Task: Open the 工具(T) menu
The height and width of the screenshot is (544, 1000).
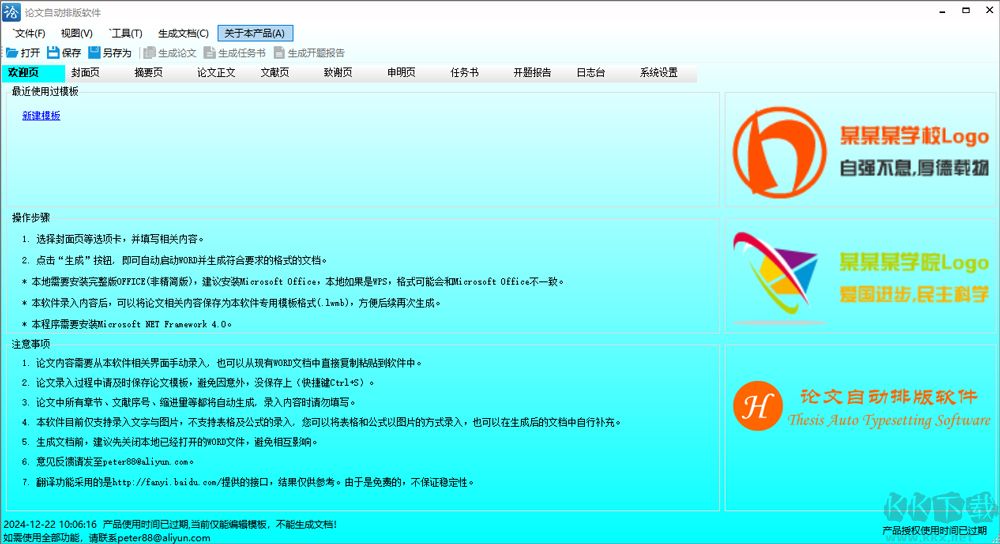Action: click(126, 33)
